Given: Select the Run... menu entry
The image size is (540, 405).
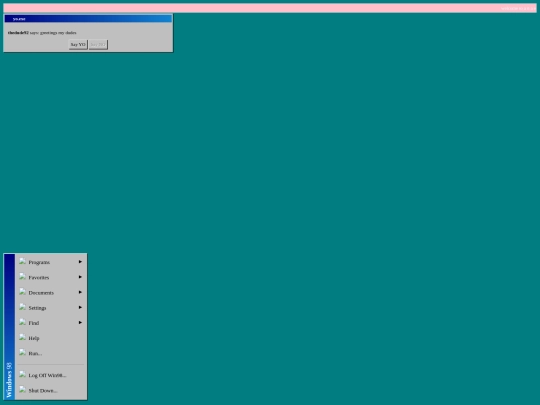Looking at the screenshot, I should pos(51,353).
